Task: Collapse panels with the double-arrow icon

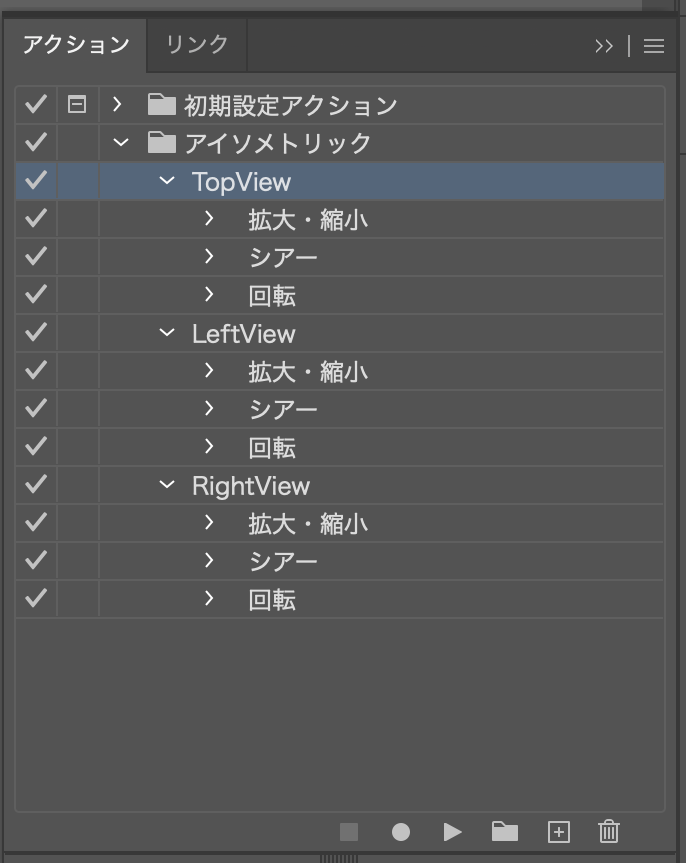Action: click(603, 46)
